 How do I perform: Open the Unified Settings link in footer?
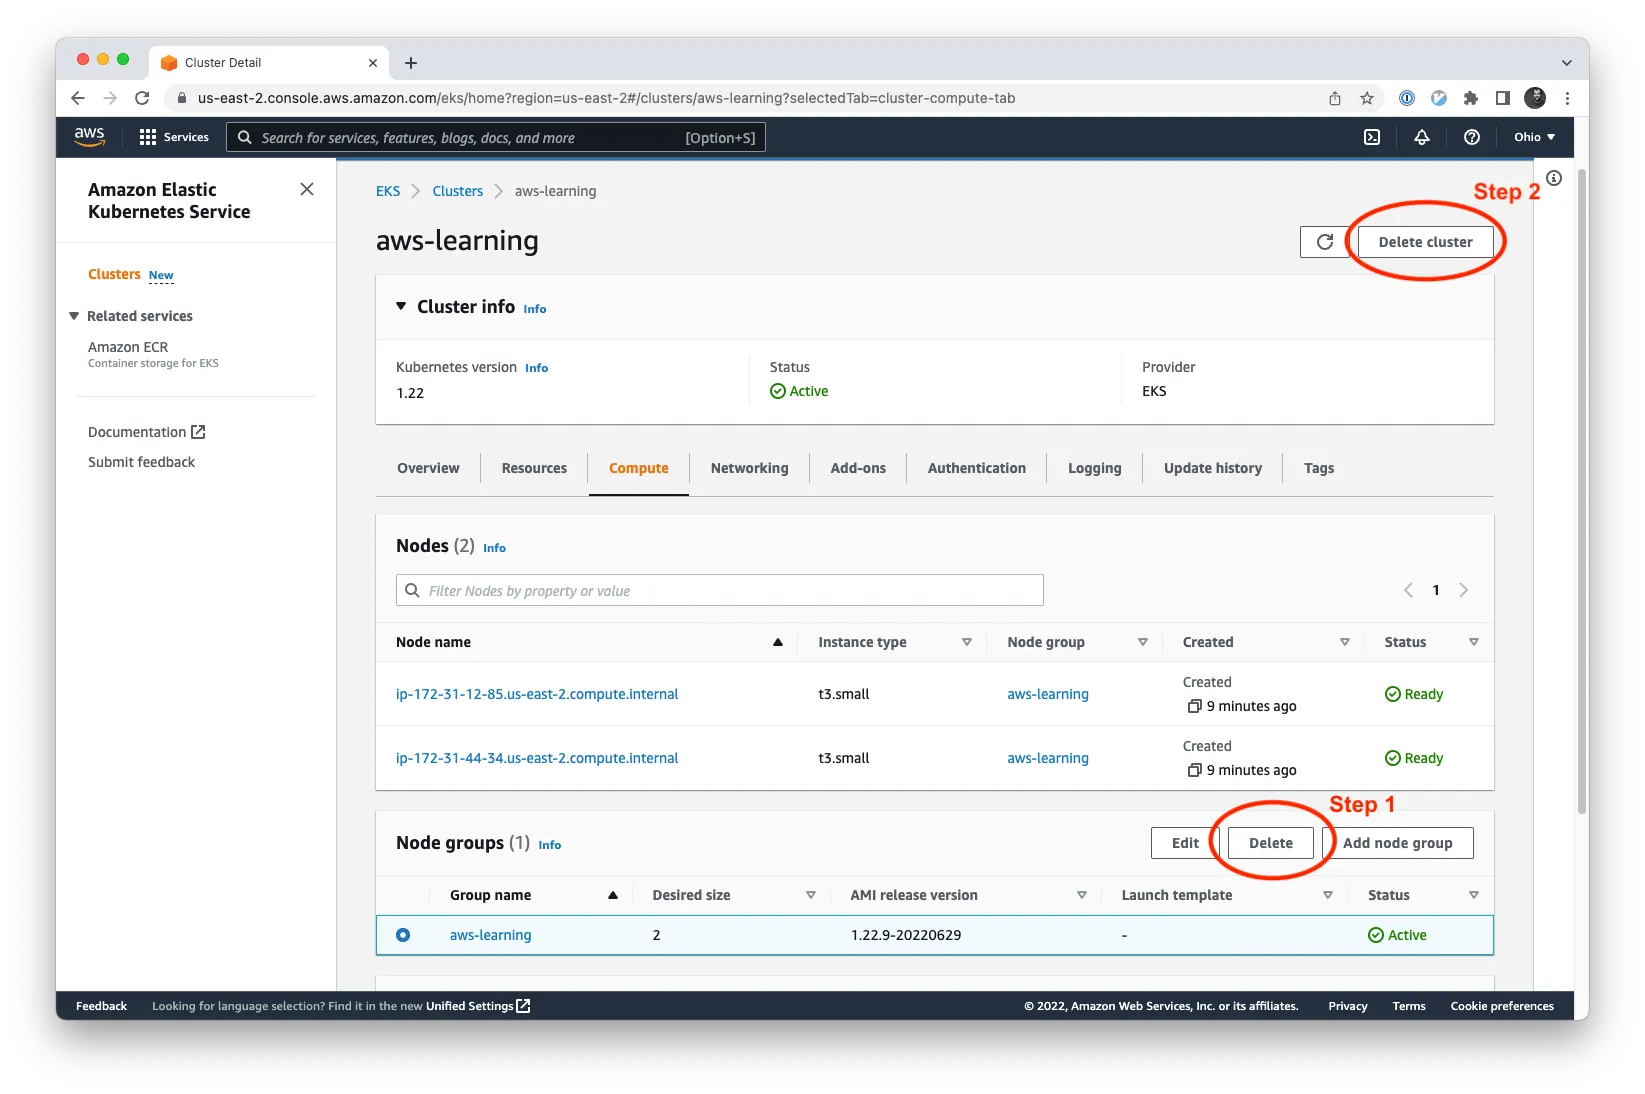pos(477,1006)
